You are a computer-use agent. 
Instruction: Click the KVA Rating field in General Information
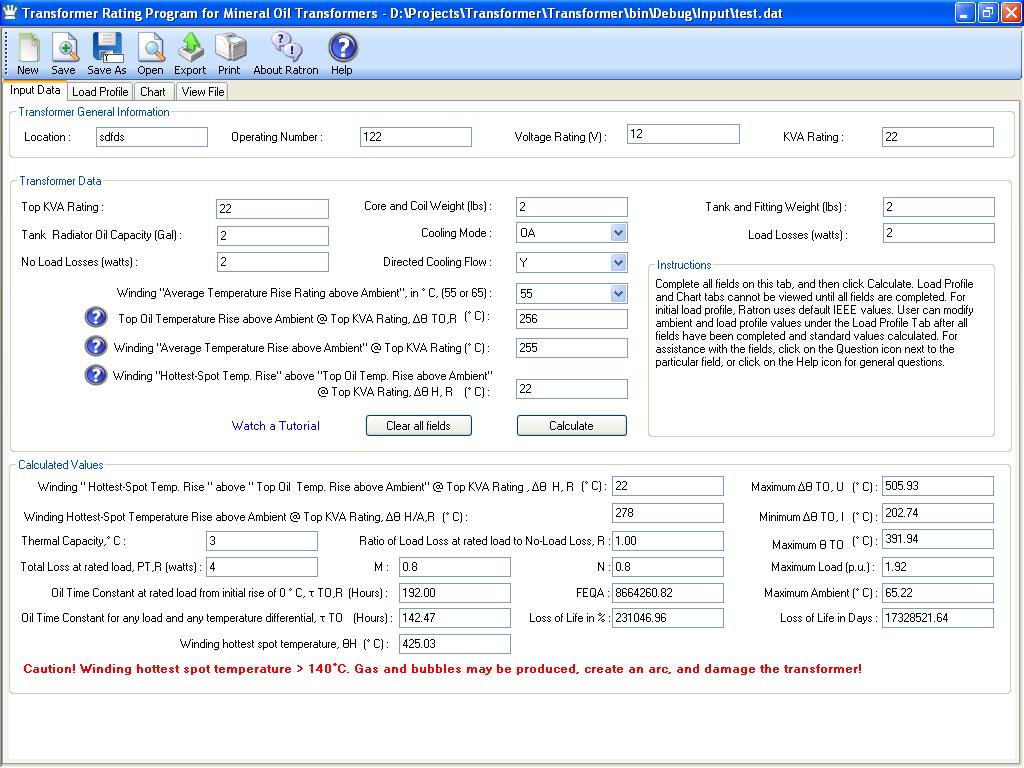938,137
